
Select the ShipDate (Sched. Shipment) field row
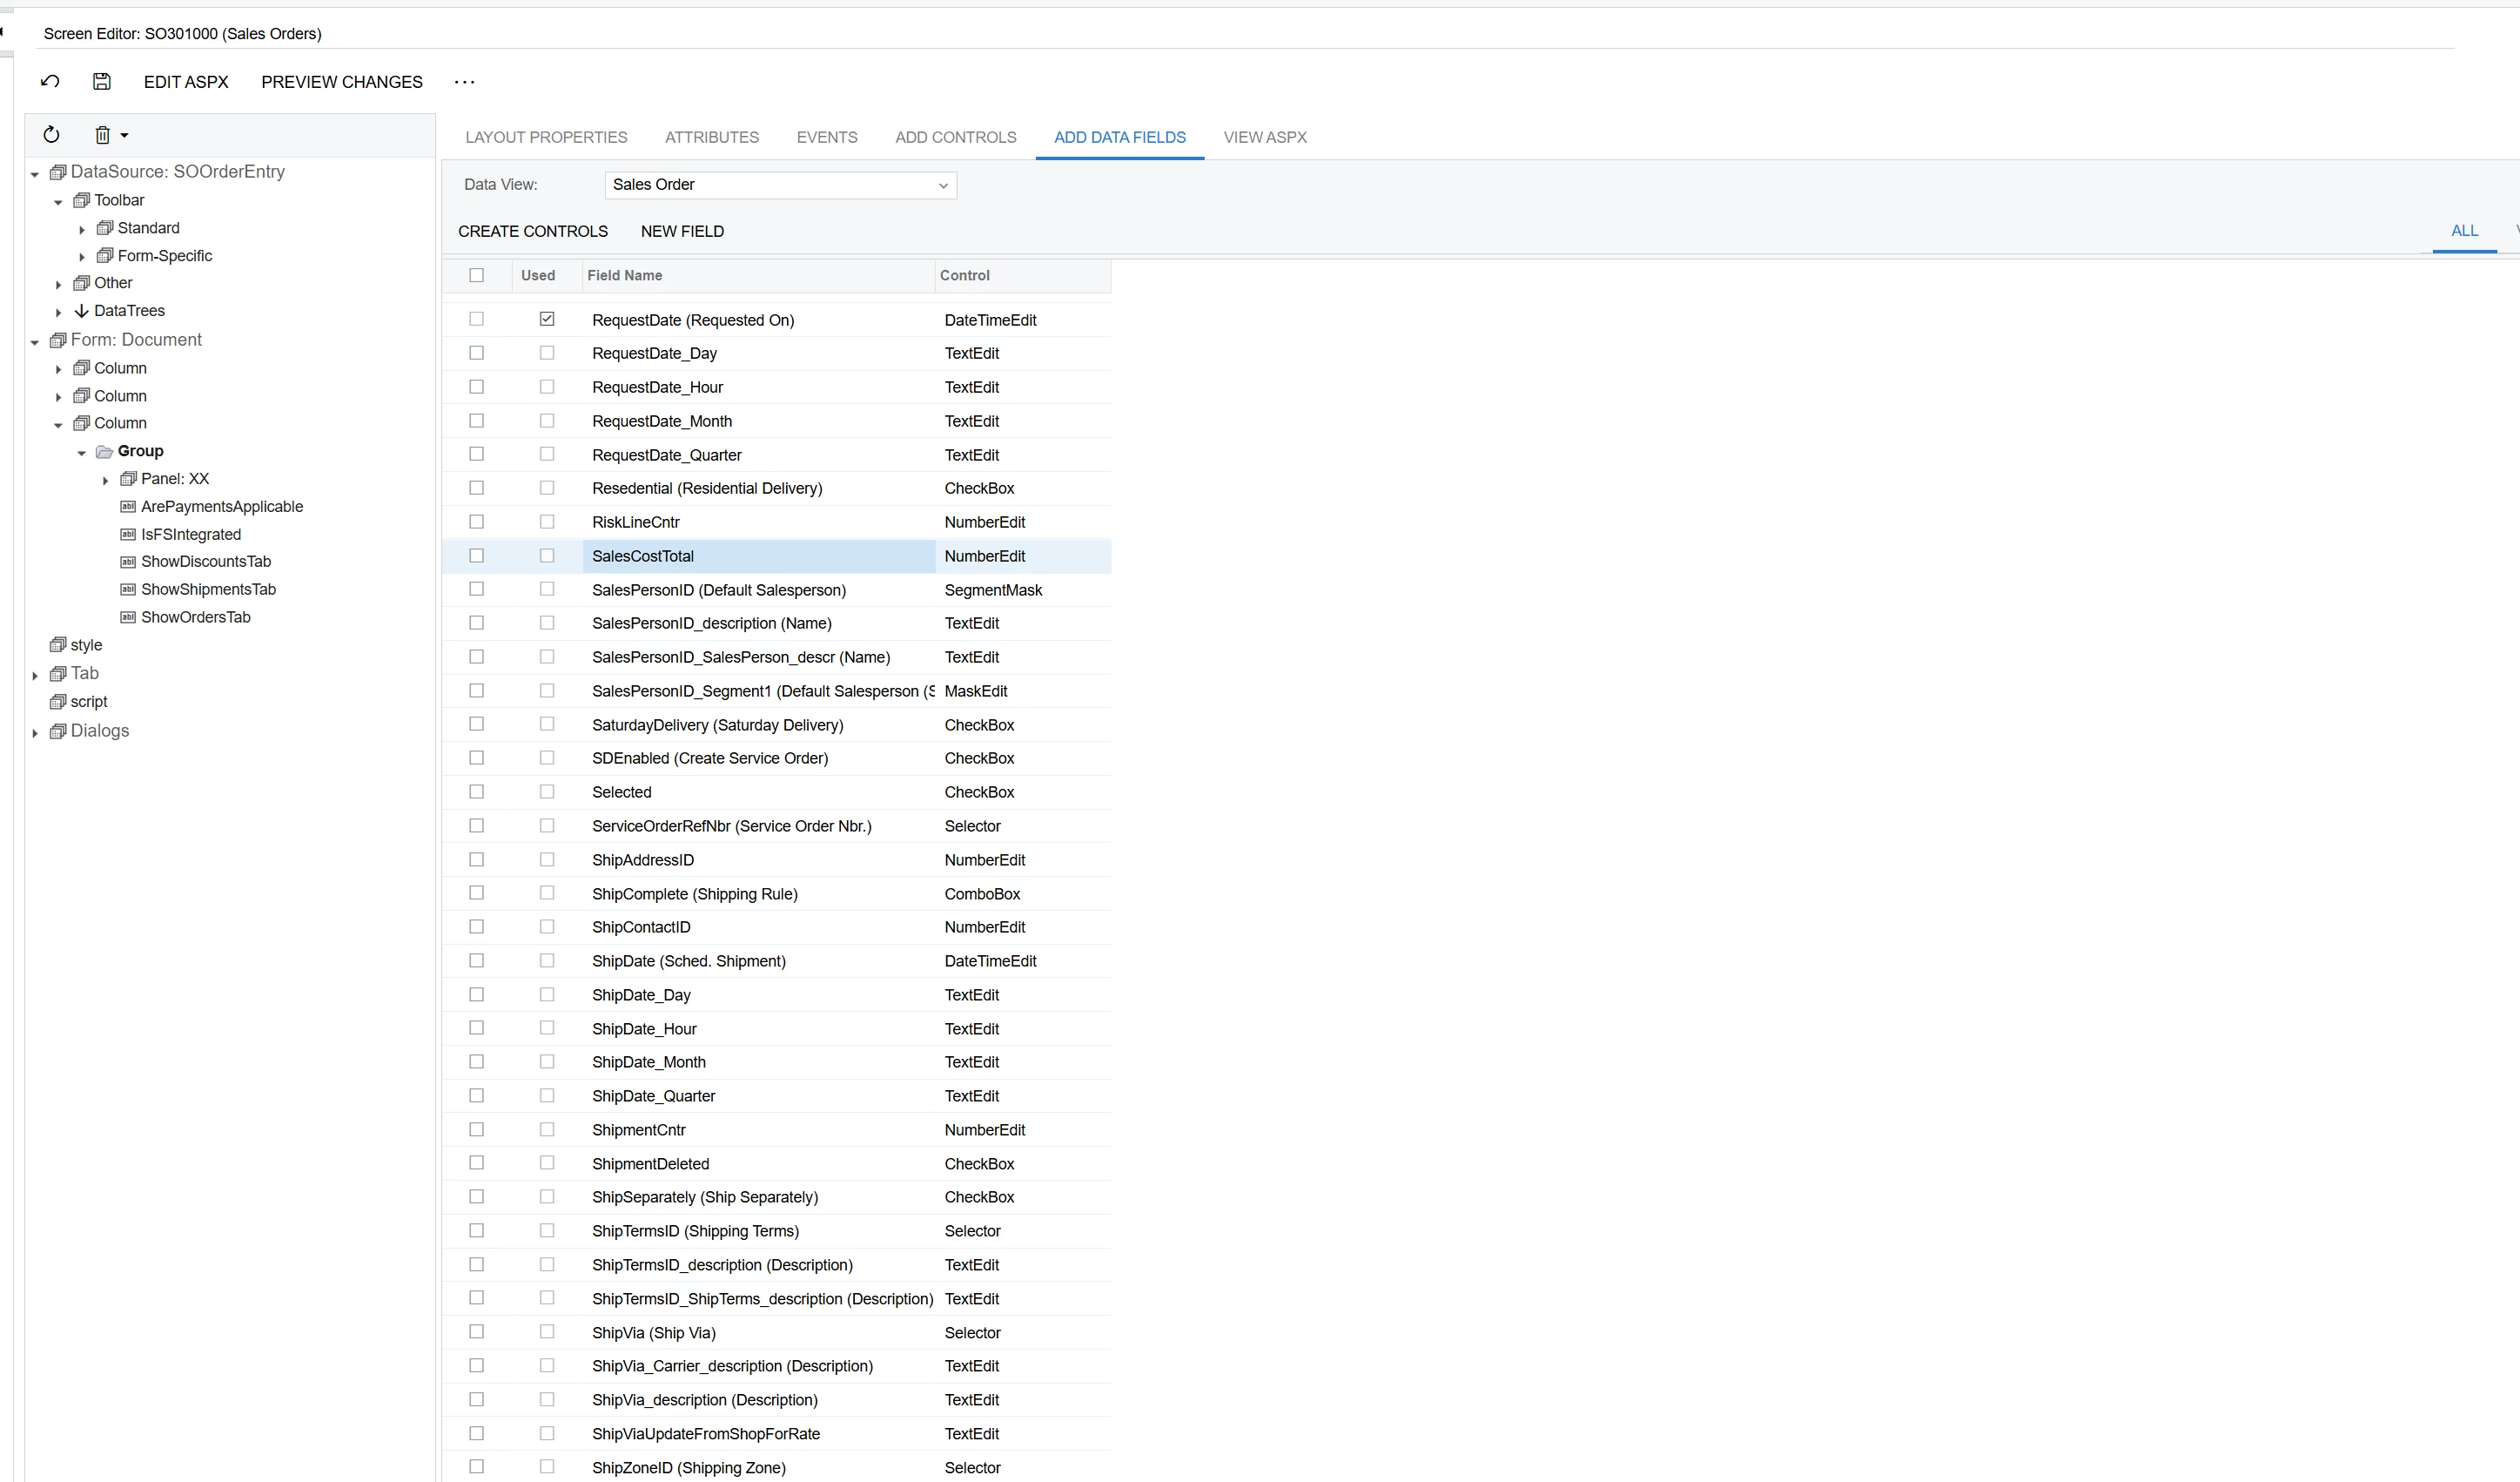pos(689,961)
